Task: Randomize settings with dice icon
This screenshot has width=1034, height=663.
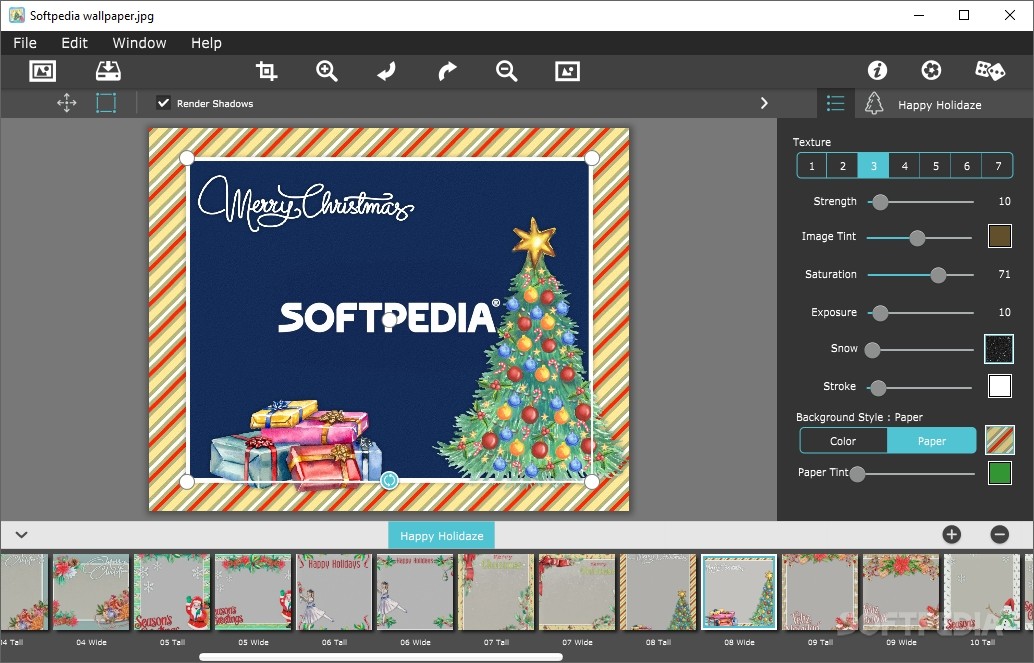Action: (x=990, y=70)
